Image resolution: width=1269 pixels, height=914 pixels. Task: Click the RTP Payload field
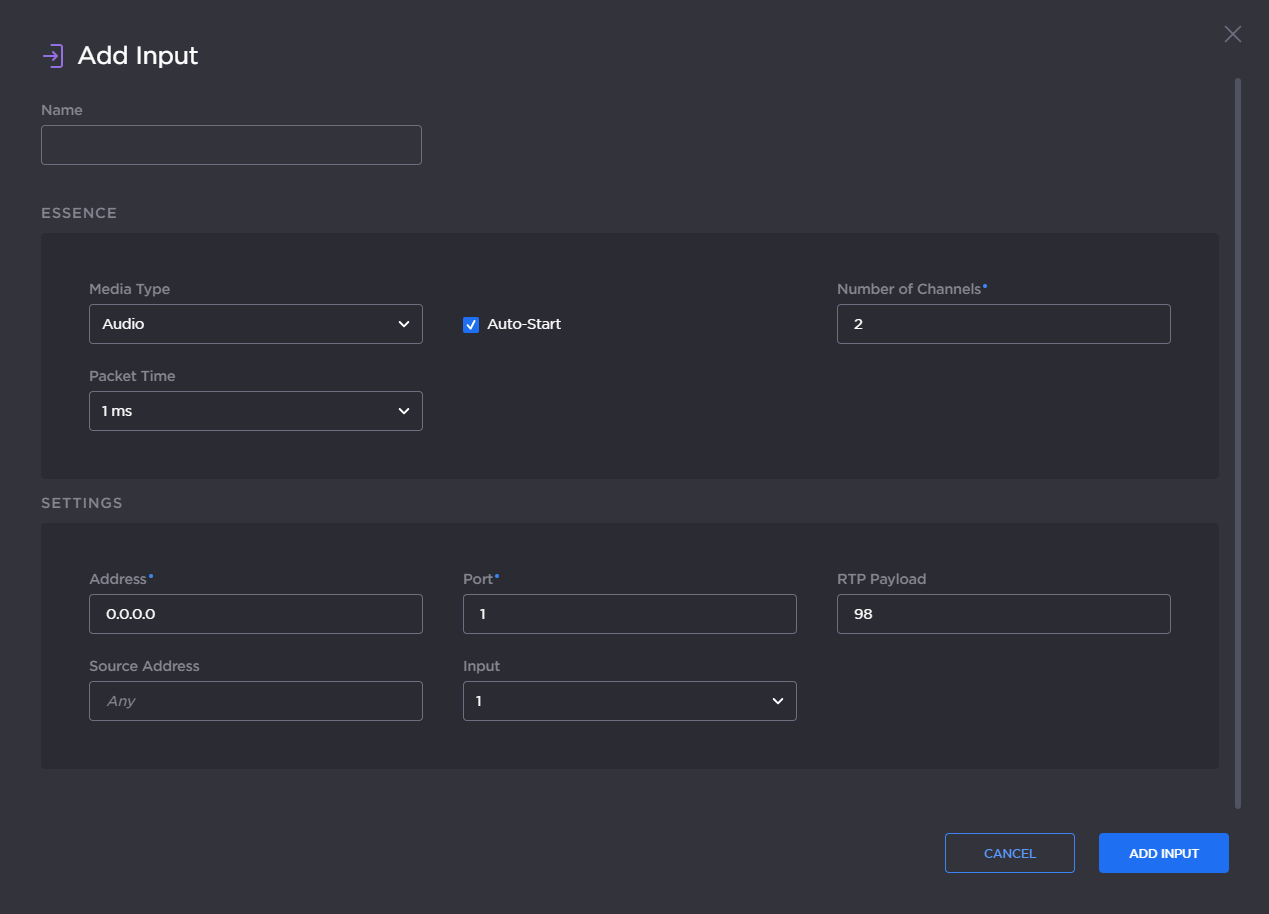click(1003, 614)
